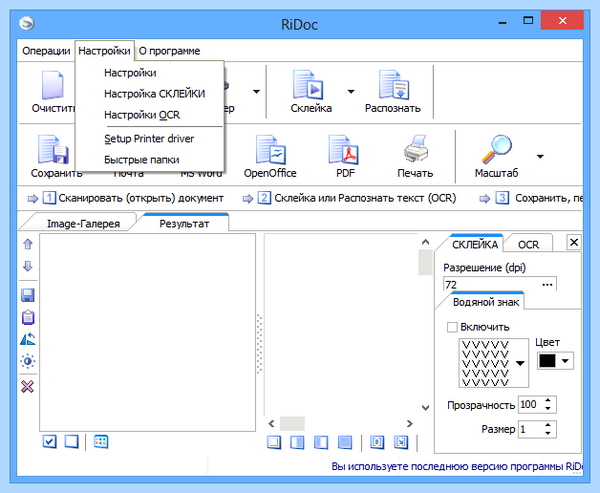Click scroll down arrow in the preview
600x493 pixels.
[426, 408]
